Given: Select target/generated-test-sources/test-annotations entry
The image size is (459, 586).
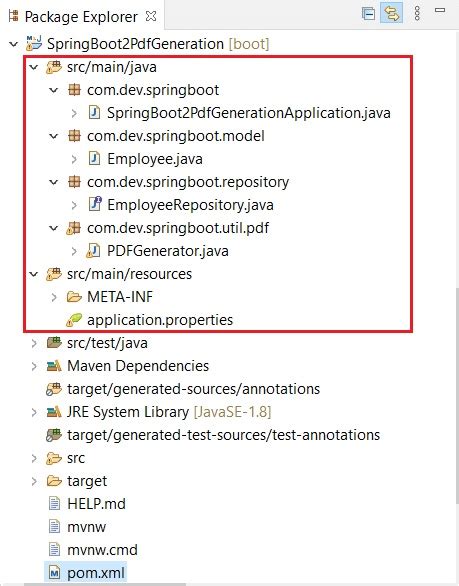Looking at the screenshot, I should tap(224, 435).
